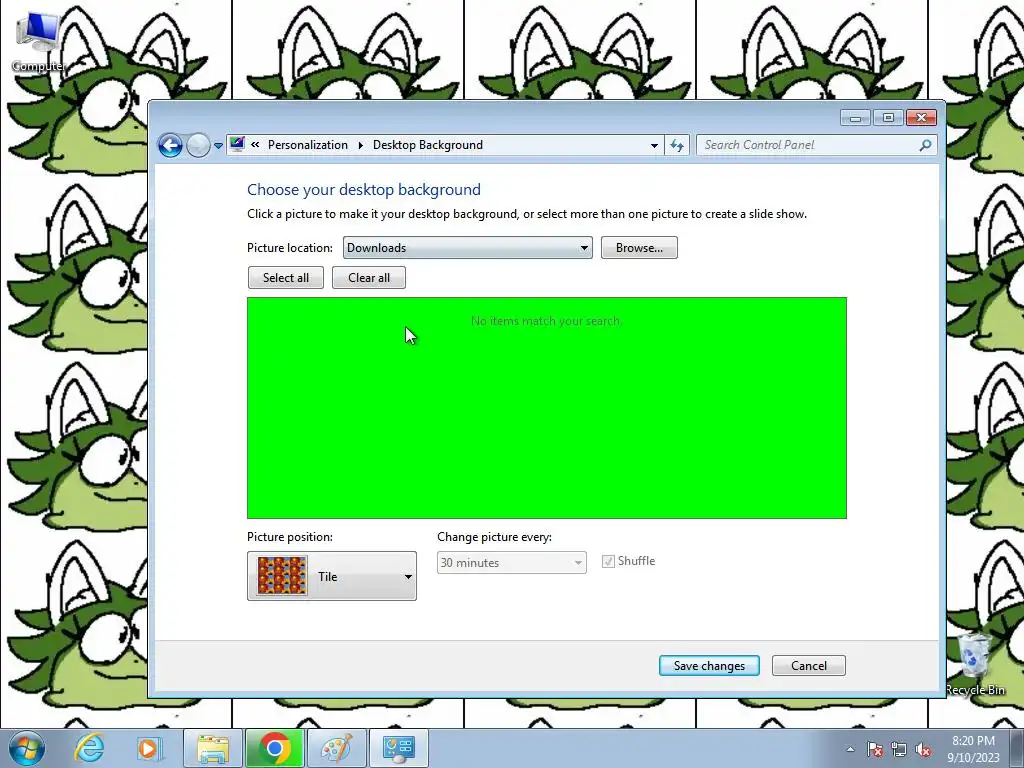1024x768 pixels.
Task: Open the recent pages dropdown arrow
Action: point(218,146)
